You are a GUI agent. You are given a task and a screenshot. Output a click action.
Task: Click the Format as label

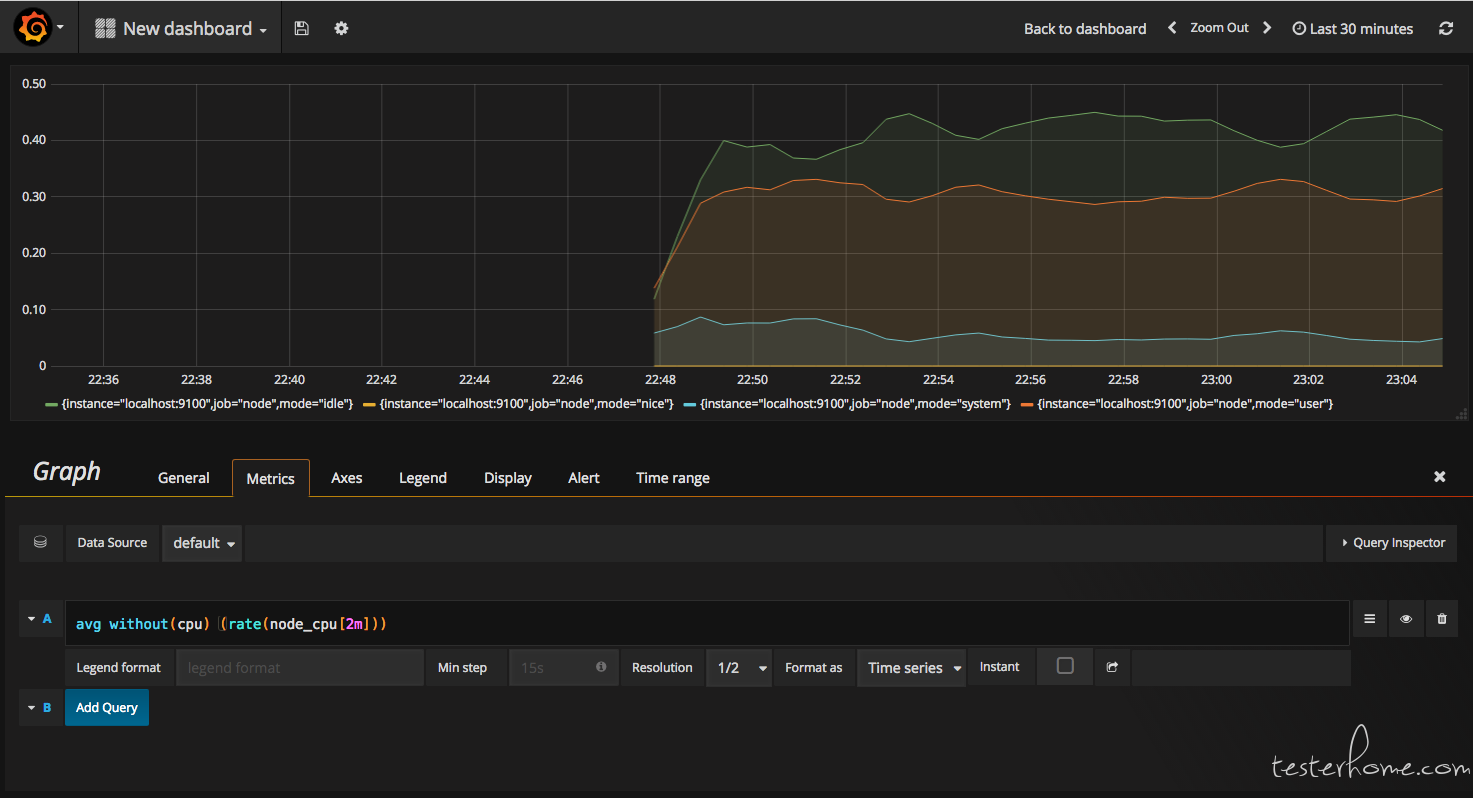point(814,667)
